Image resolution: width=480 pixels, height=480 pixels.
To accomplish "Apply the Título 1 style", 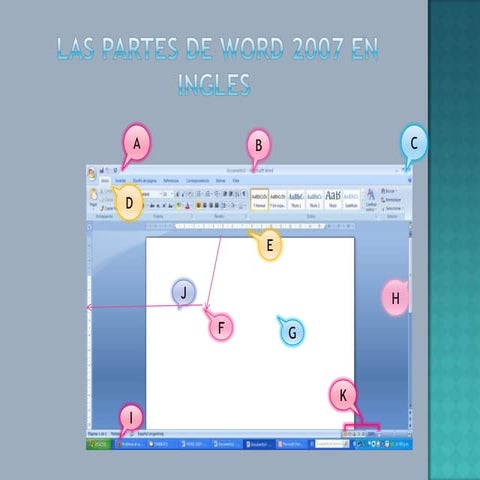I will [x=296, y=200].
